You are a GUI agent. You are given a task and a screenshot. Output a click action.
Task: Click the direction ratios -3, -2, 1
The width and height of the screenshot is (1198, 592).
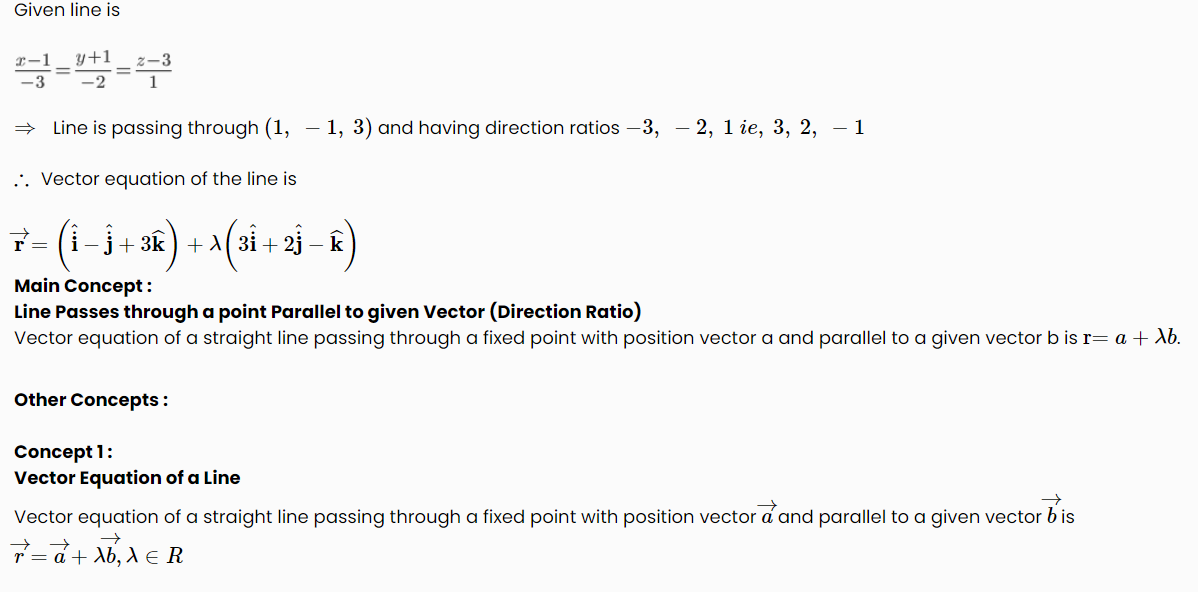click(678, 128)
